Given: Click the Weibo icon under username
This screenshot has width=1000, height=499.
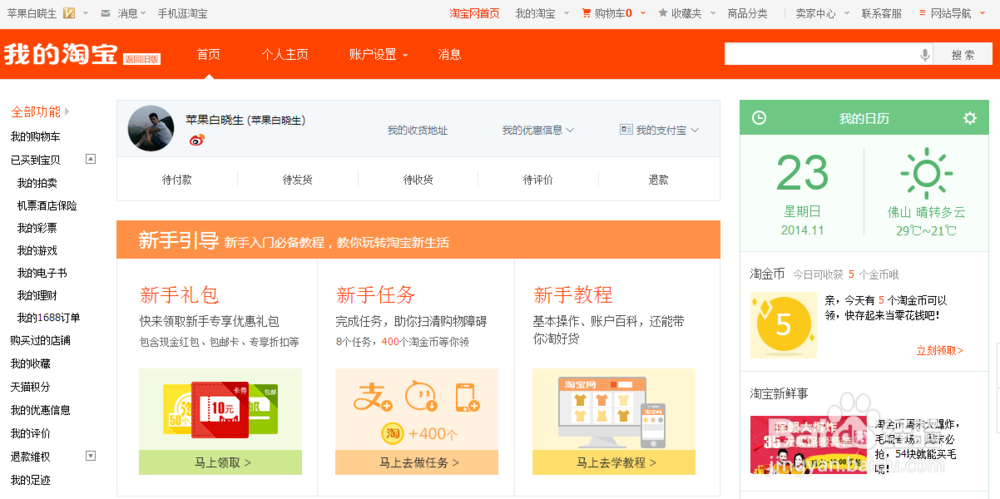Looking at the screenshot, I should coord(197,139).
